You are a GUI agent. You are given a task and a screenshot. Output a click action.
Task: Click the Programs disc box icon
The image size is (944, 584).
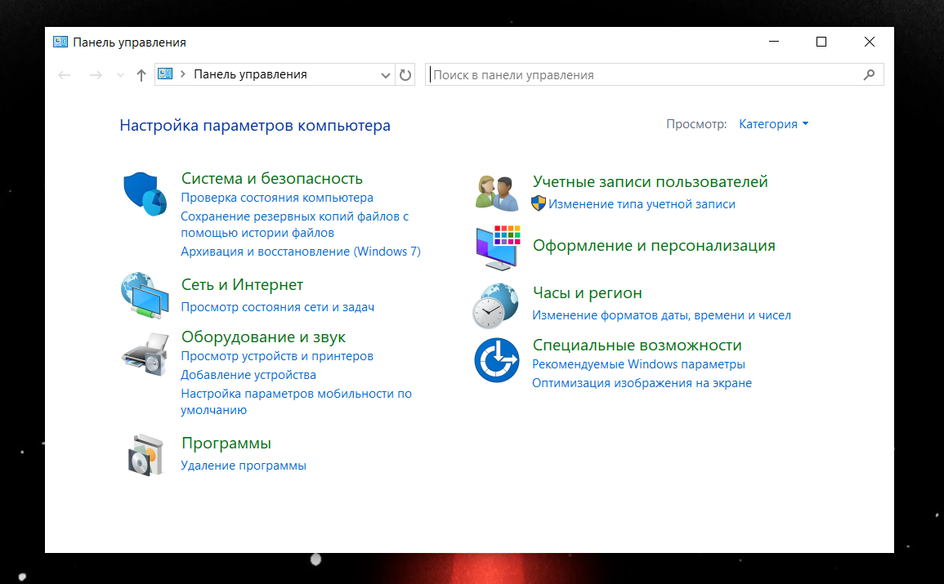[x=146, y=455]
